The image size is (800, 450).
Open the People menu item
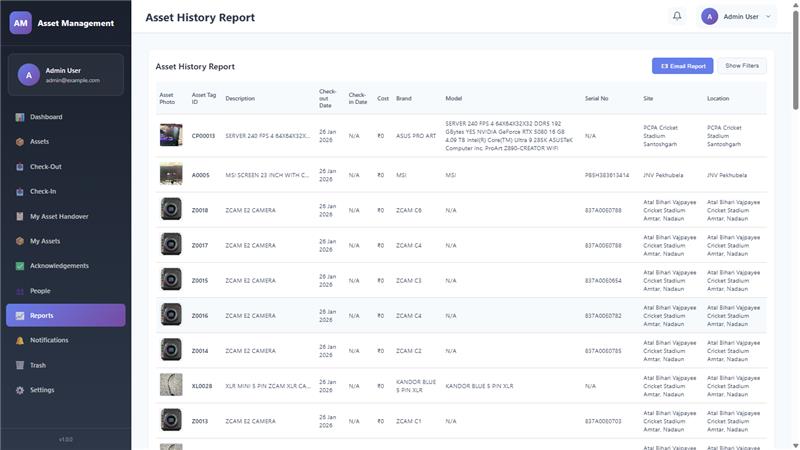[65, 291]
